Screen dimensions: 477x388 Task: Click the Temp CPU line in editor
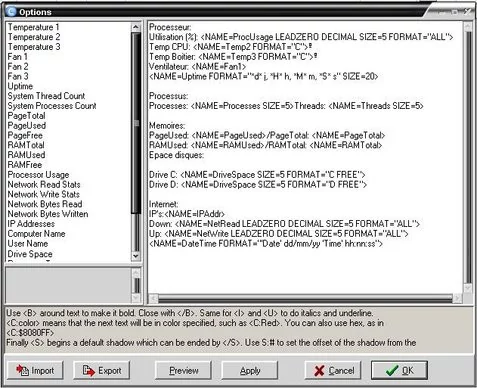pos(230,47)
